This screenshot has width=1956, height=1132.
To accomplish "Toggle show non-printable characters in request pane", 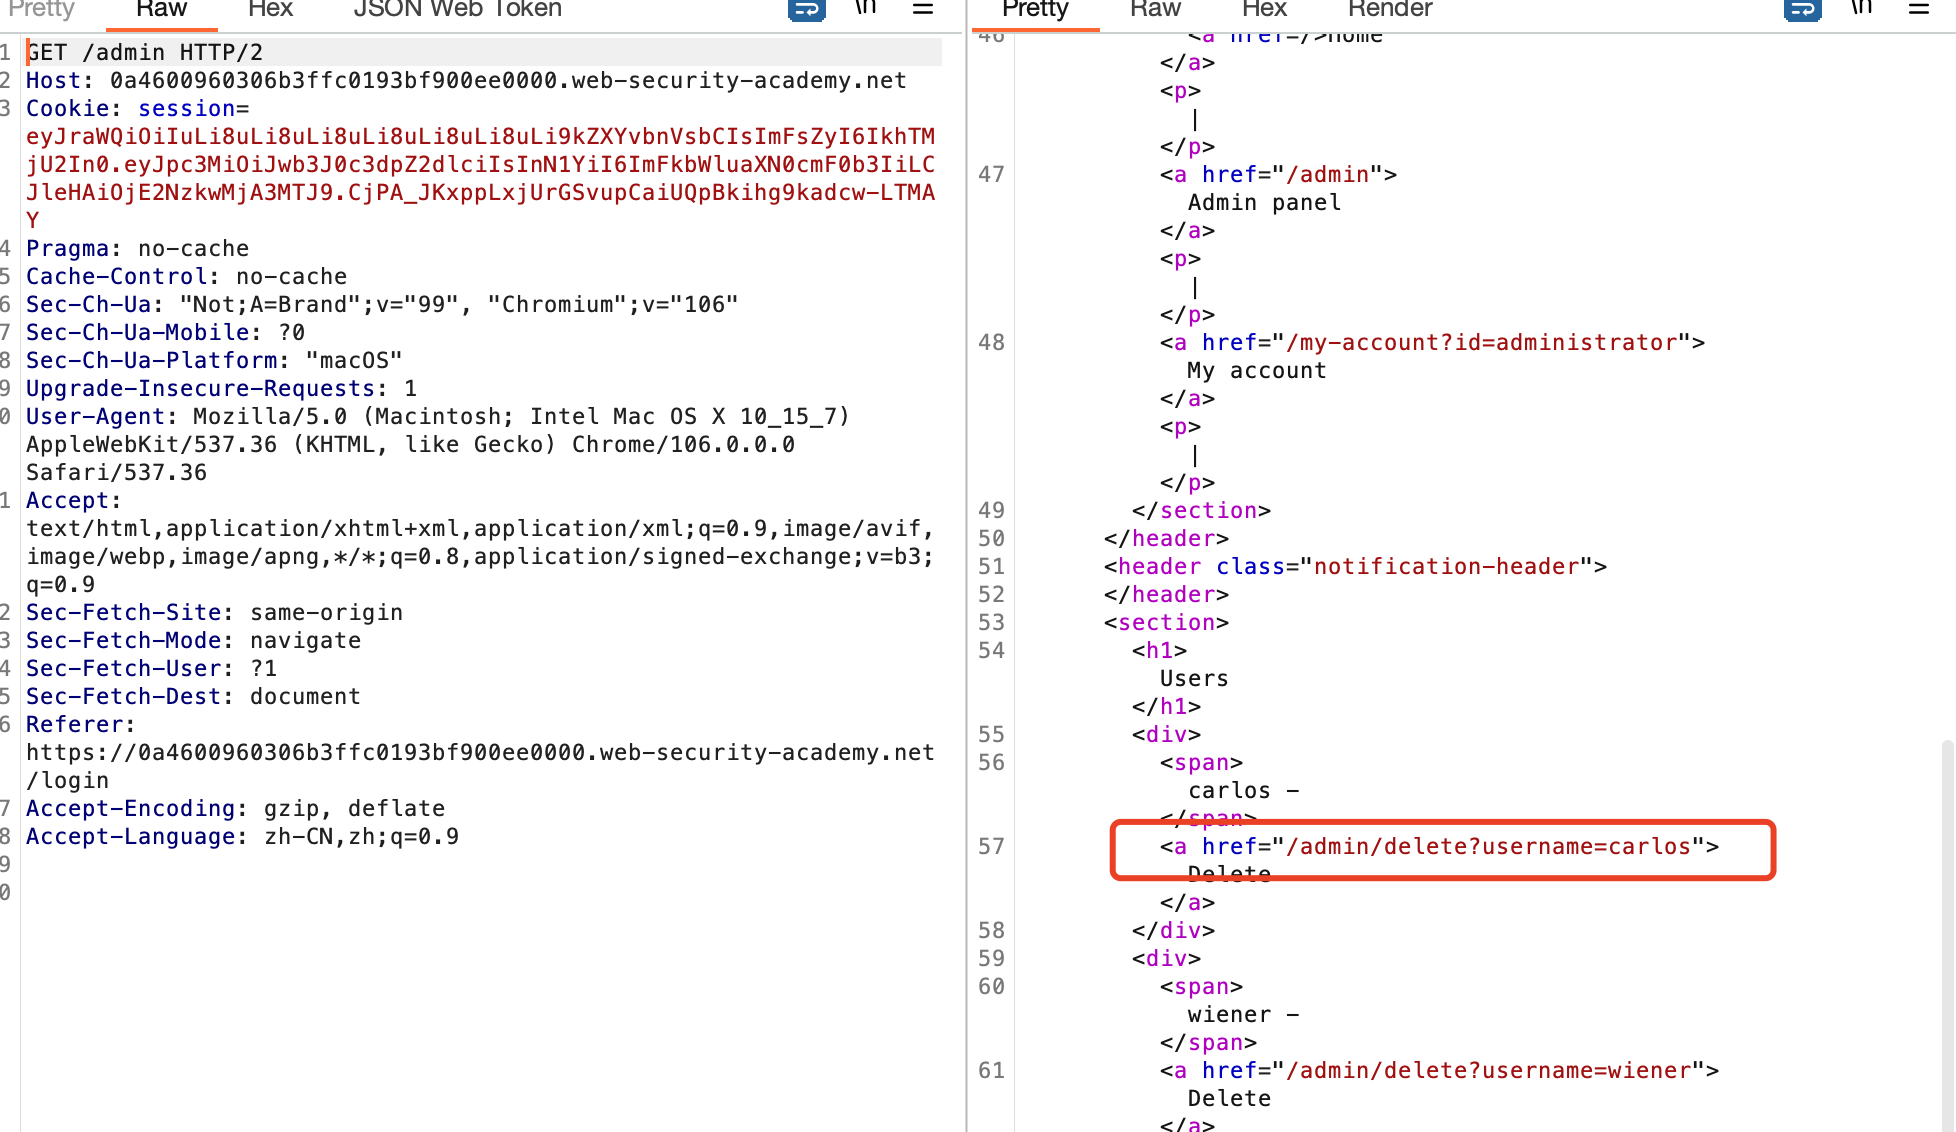I will click(x=866, y=8).
